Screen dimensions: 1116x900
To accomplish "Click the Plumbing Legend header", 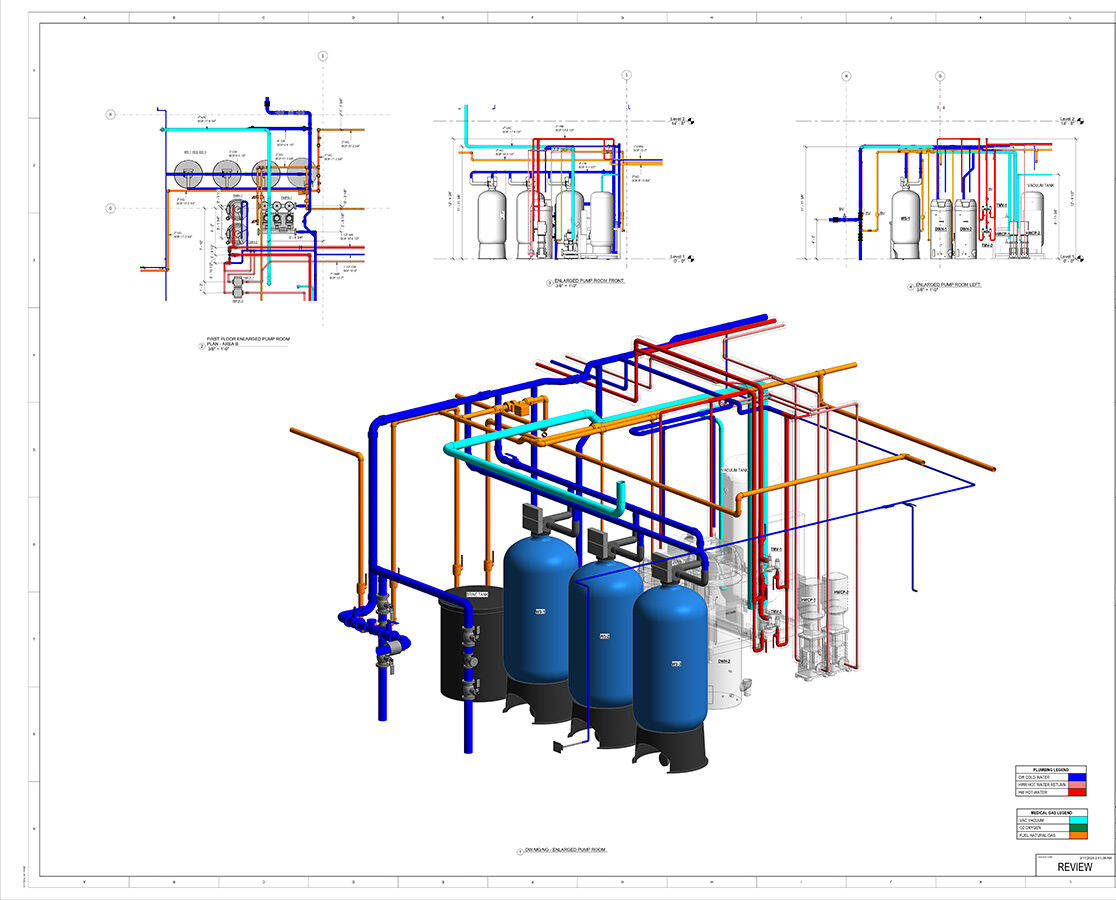I will 1049,769.
